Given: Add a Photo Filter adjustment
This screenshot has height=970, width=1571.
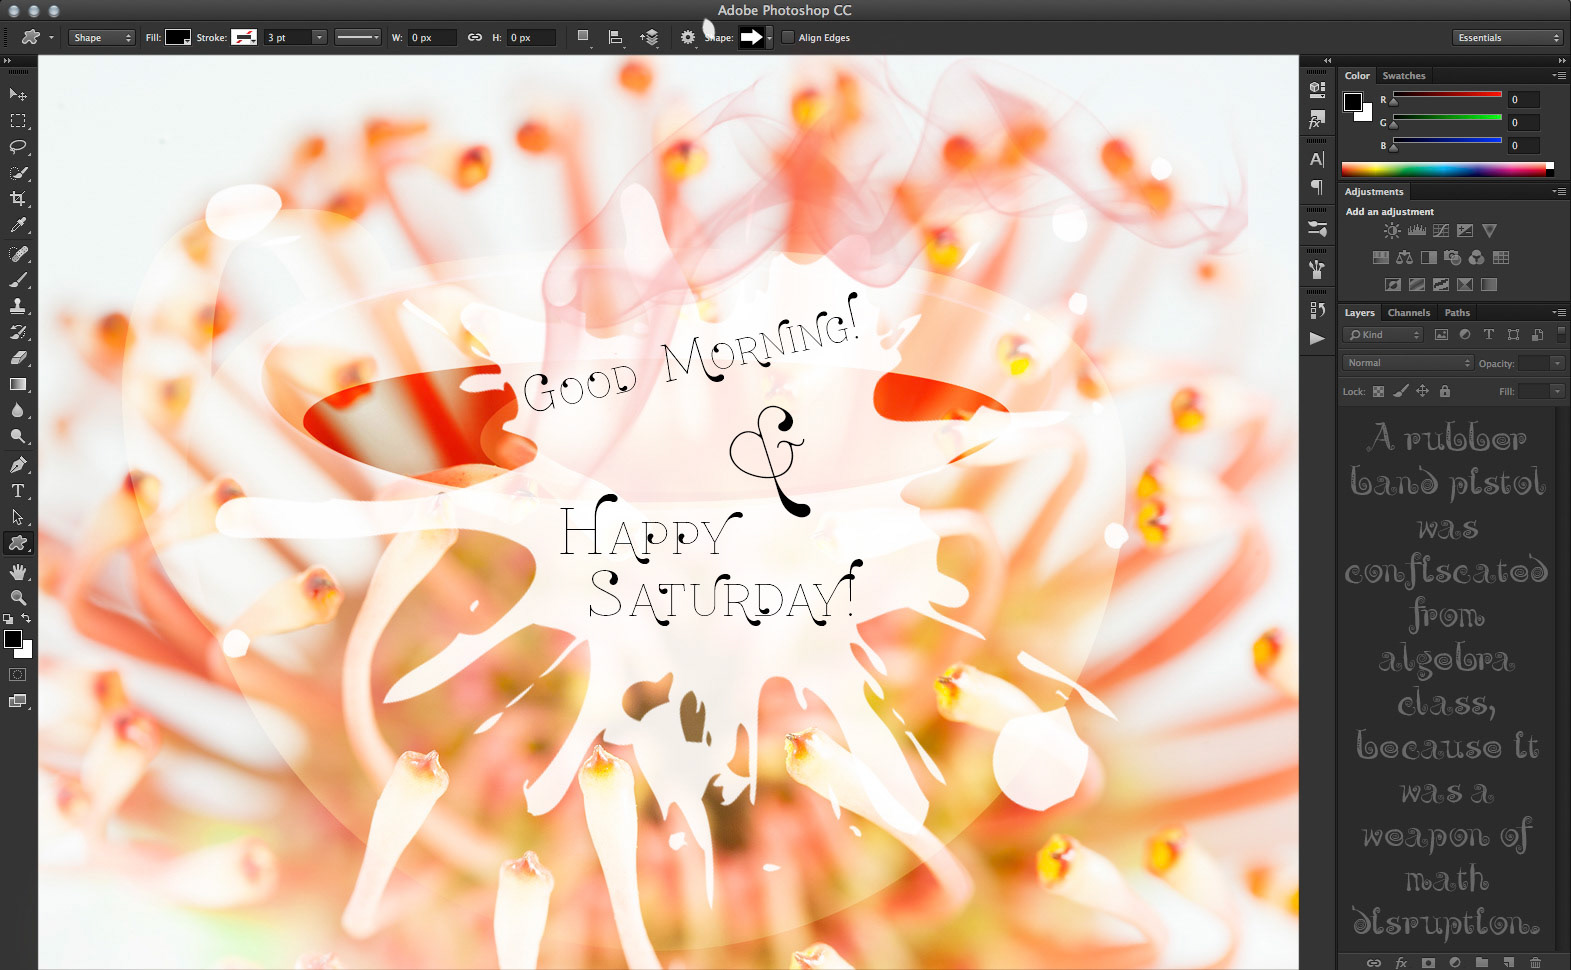Looking at the screenshot, I should coord(1452,258).
